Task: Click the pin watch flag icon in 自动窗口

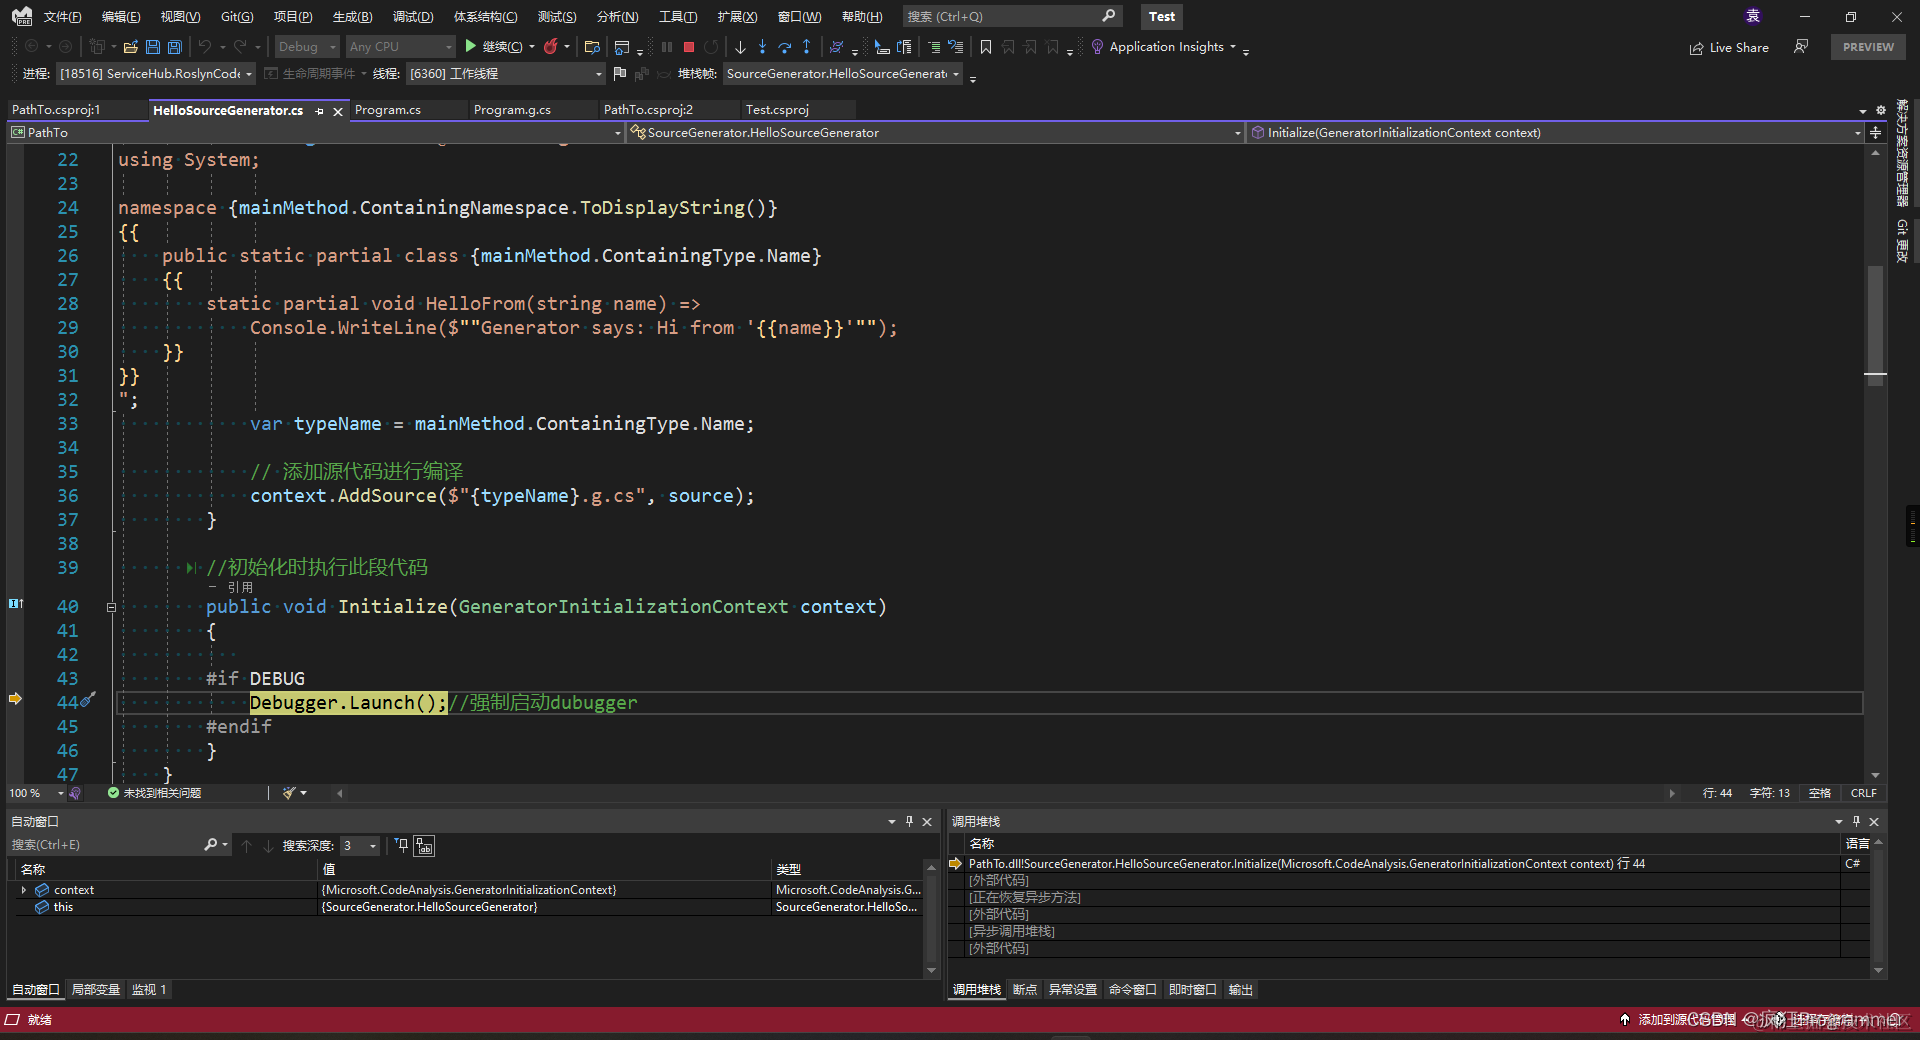Action: pos(401,845)
